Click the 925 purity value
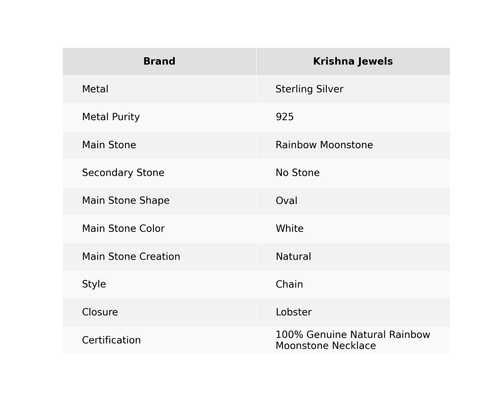The image size is (500, 398). [285, 117]
